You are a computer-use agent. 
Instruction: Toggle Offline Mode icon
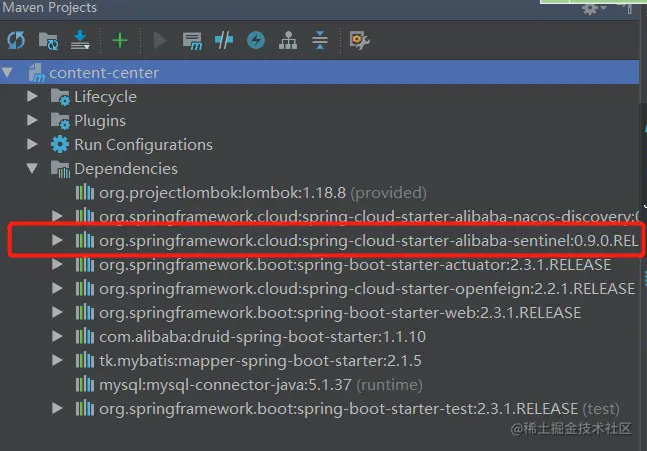(x=224, y=40)
